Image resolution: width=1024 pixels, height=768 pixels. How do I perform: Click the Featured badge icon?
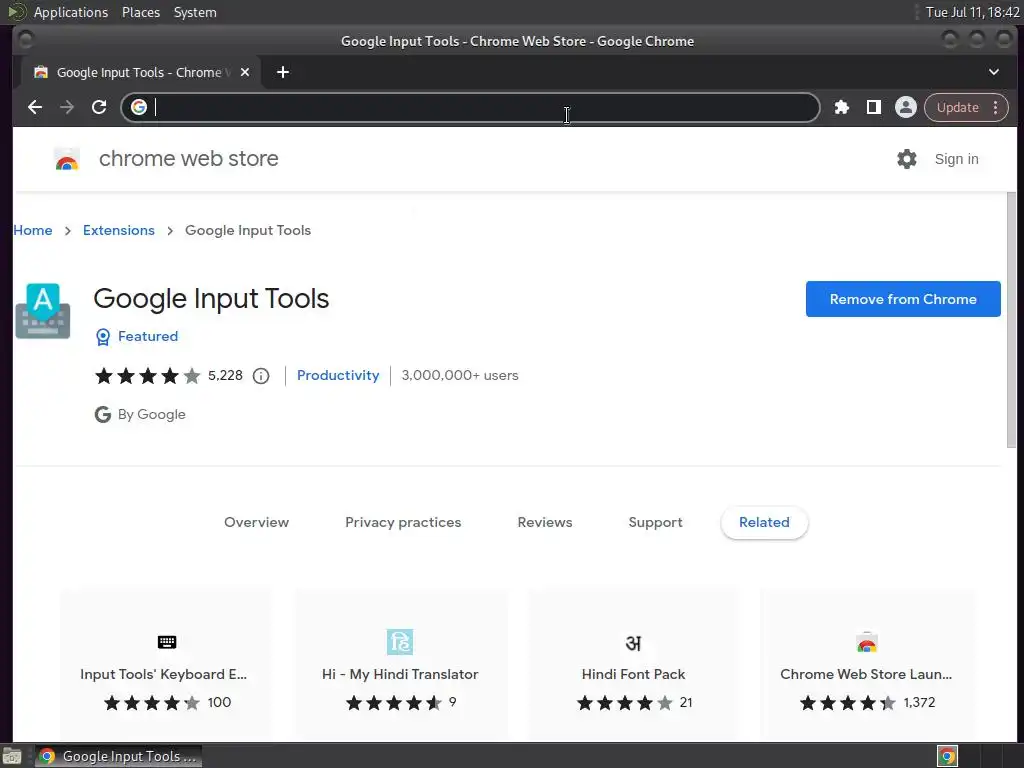coord(103,336)
